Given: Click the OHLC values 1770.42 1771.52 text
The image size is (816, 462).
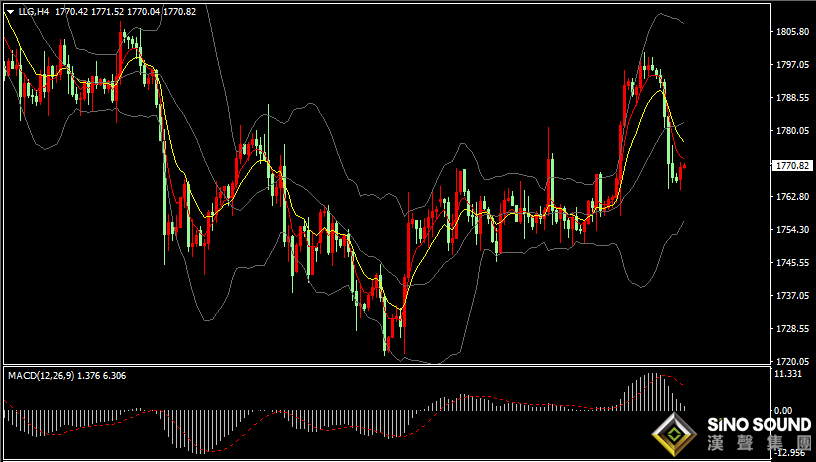Looking at the screenshot, I should coord(89,11).
